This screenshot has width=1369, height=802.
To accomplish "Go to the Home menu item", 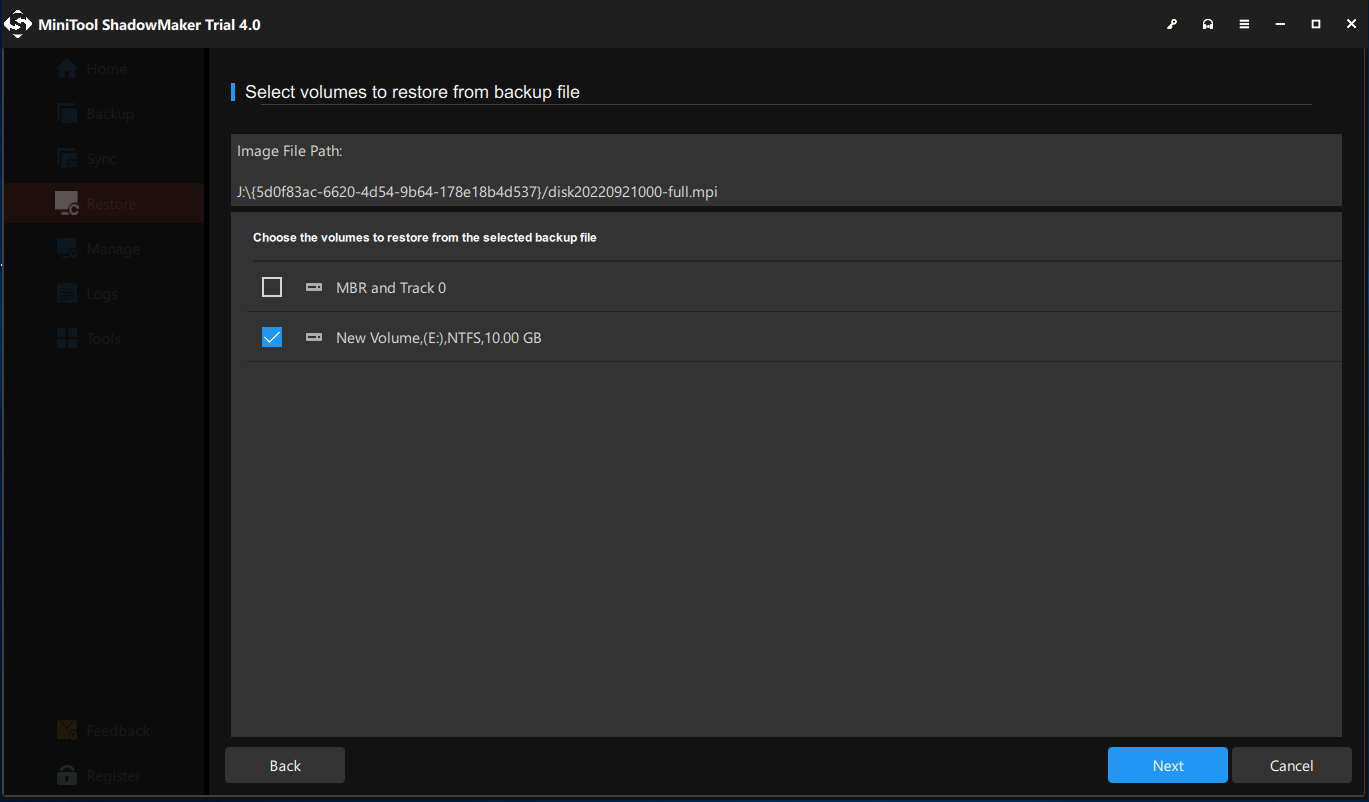I will [x=106, y=69].
